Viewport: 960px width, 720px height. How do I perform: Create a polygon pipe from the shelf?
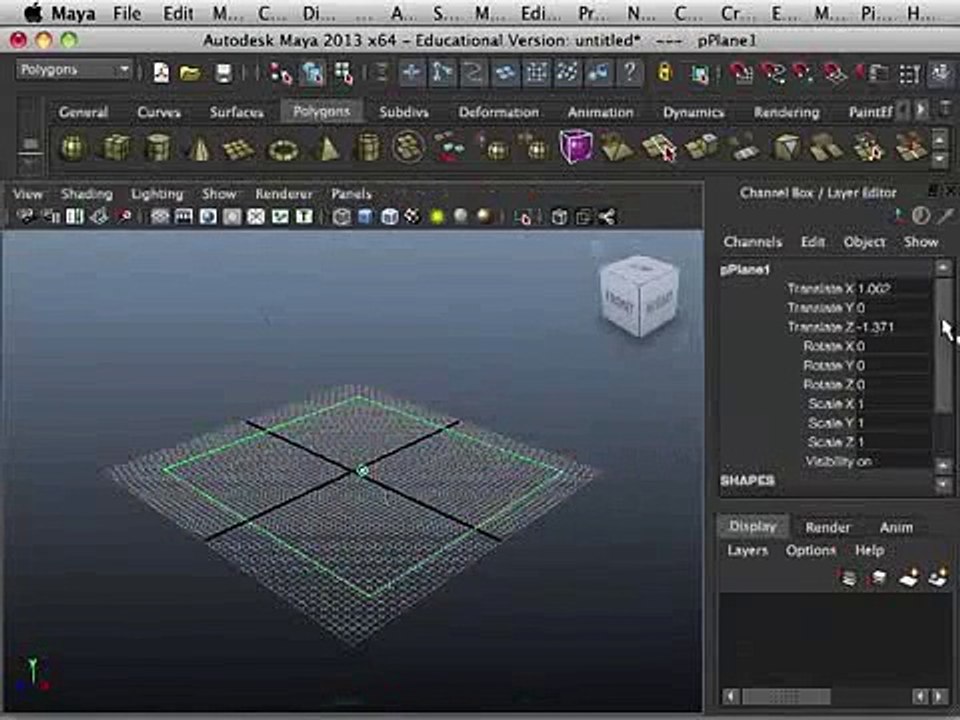pos(368,149)
